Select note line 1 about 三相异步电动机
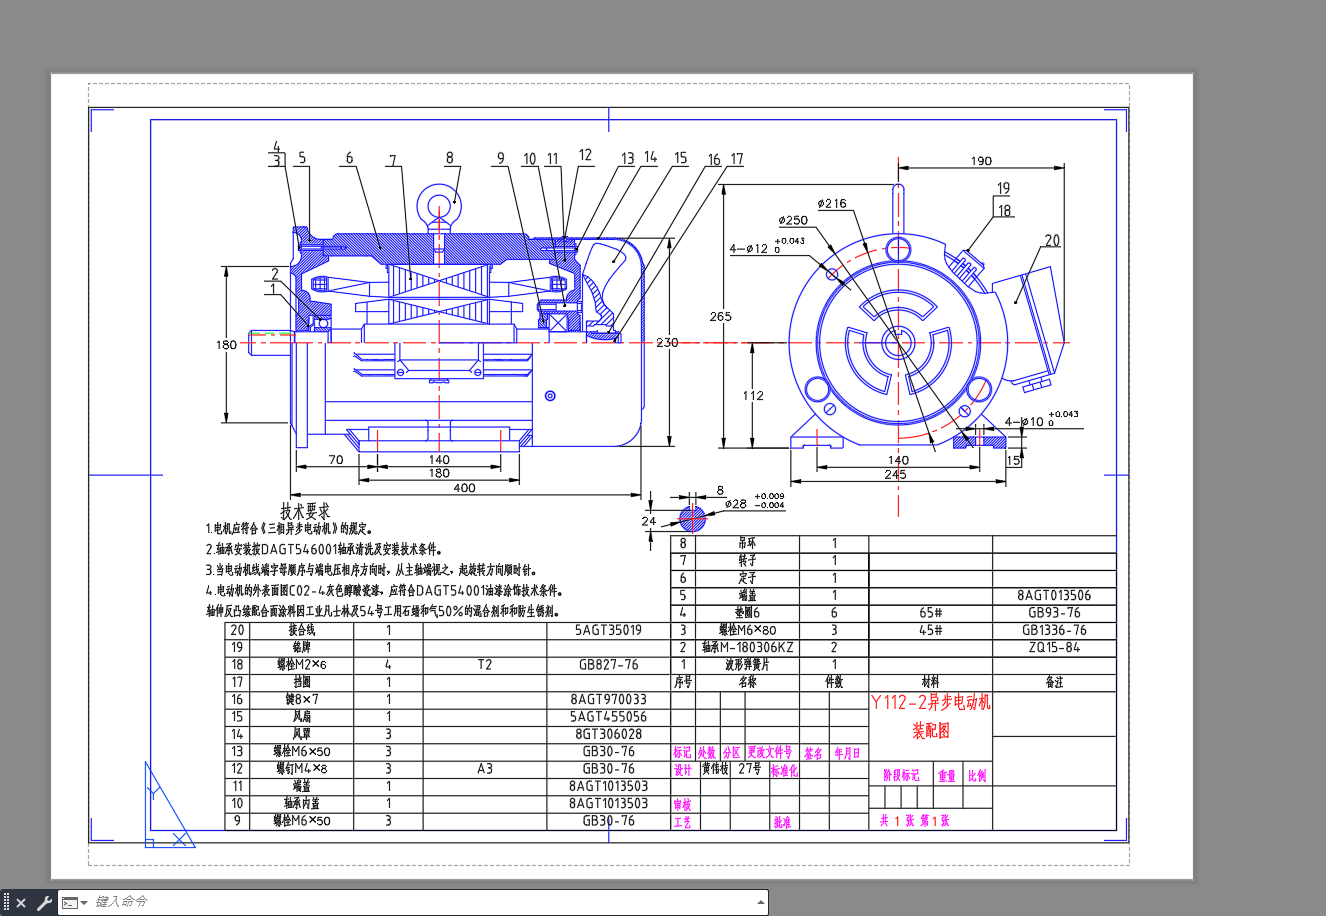The height and width of the screenshot is (916, 1326). 290,529
